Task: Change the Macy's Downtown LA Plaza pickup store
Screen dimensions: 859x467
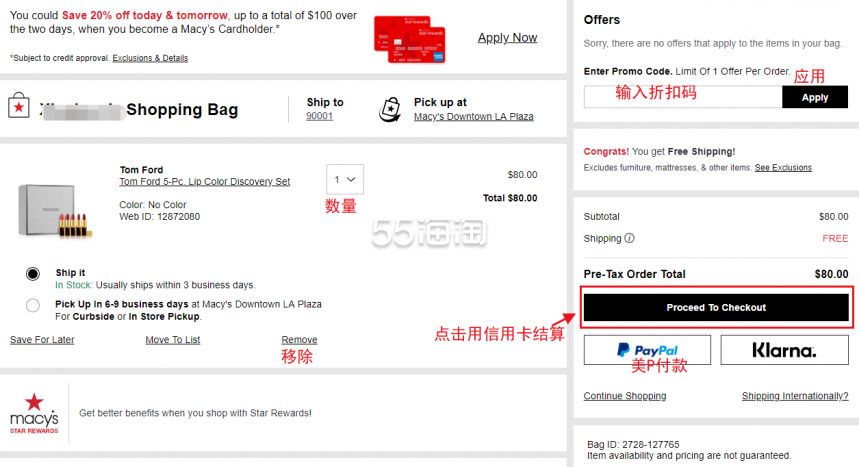Action: [473, 116]
